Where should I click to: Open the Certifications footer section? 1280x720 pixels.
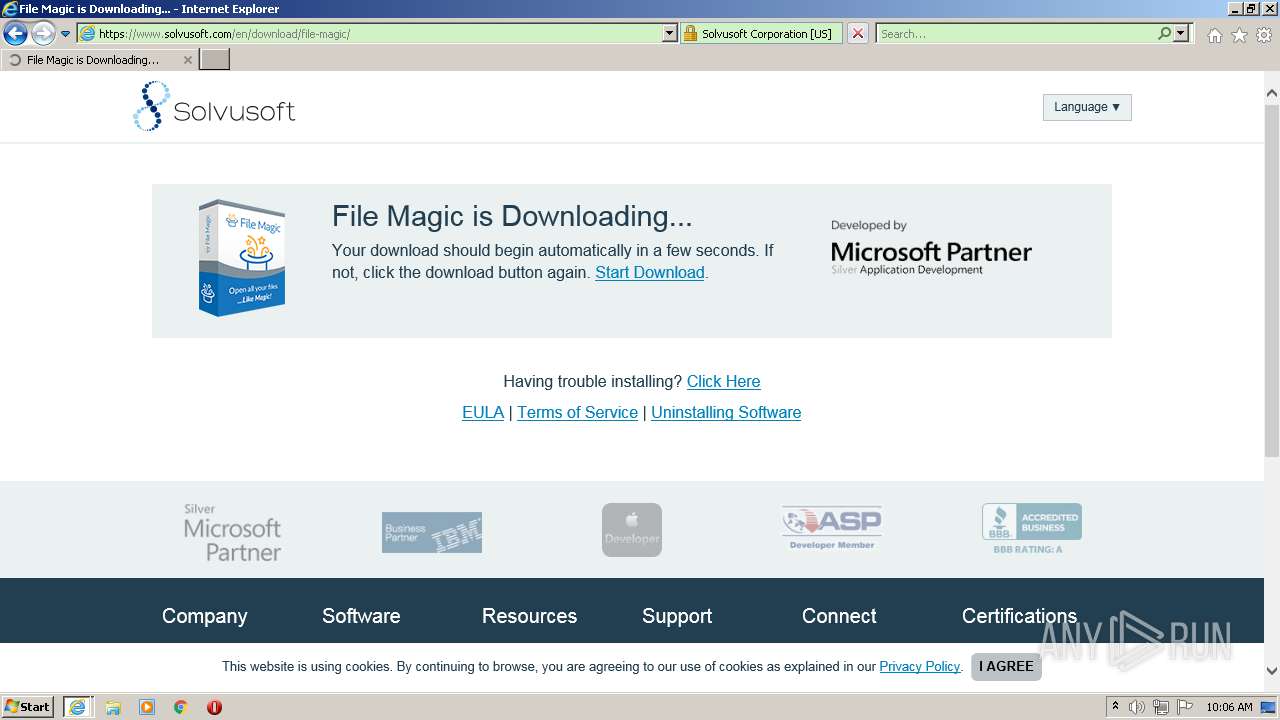point(1019,616)
